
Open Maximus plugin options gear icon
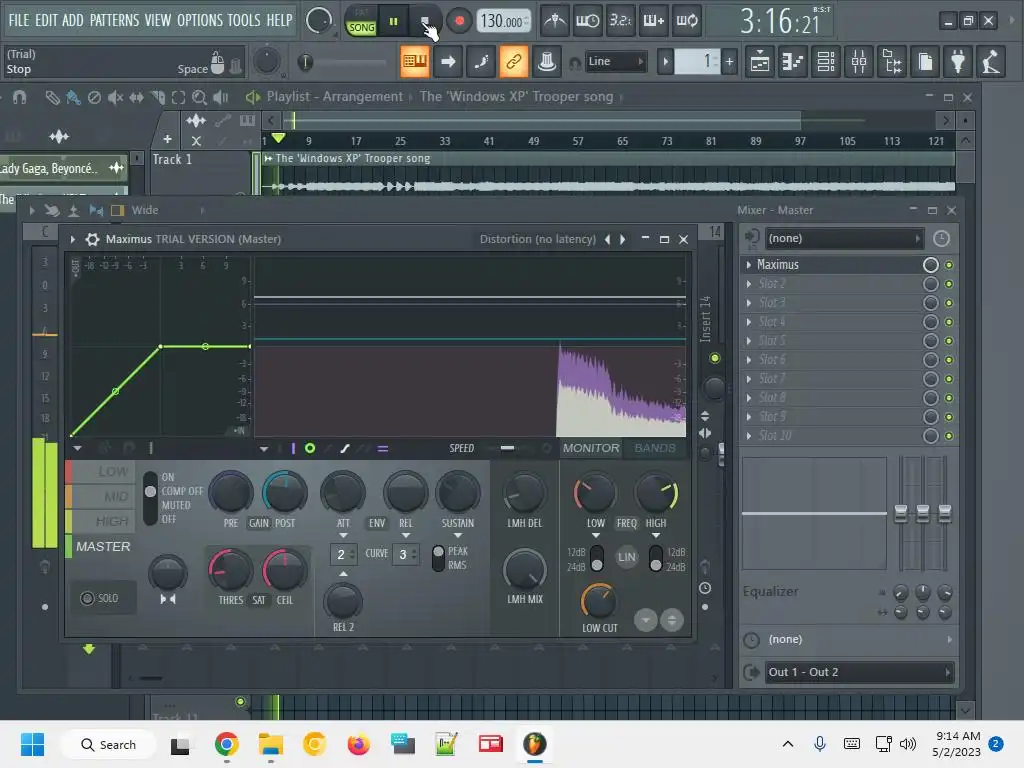[x=92, y=239]
